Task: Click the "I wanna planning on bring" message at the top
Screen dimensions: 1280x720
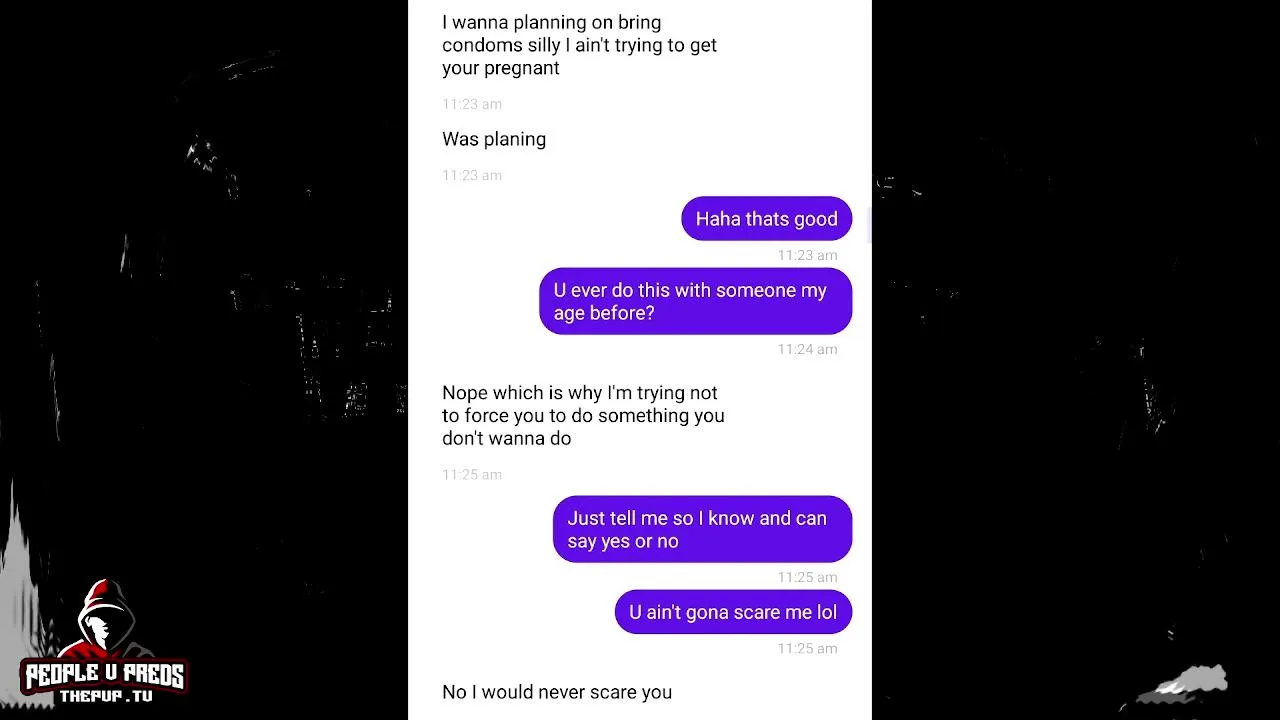Action: coord(579,45)
